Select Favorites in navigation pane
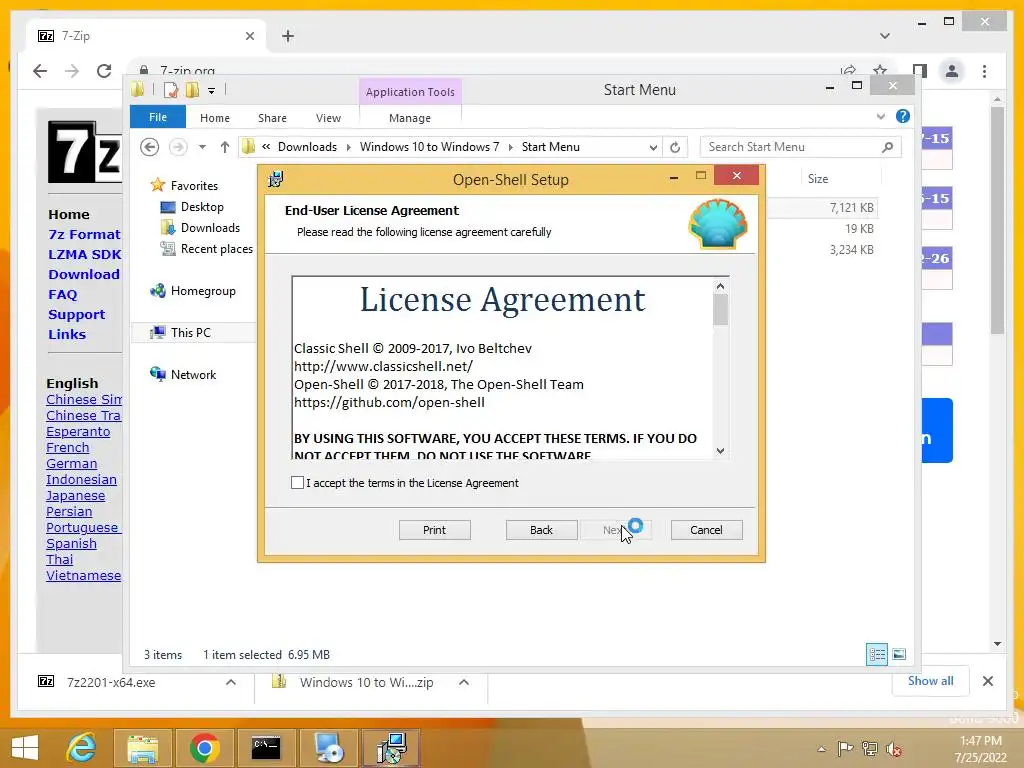This screenshot has width=1024, height=768. click(x=194, y=185)
